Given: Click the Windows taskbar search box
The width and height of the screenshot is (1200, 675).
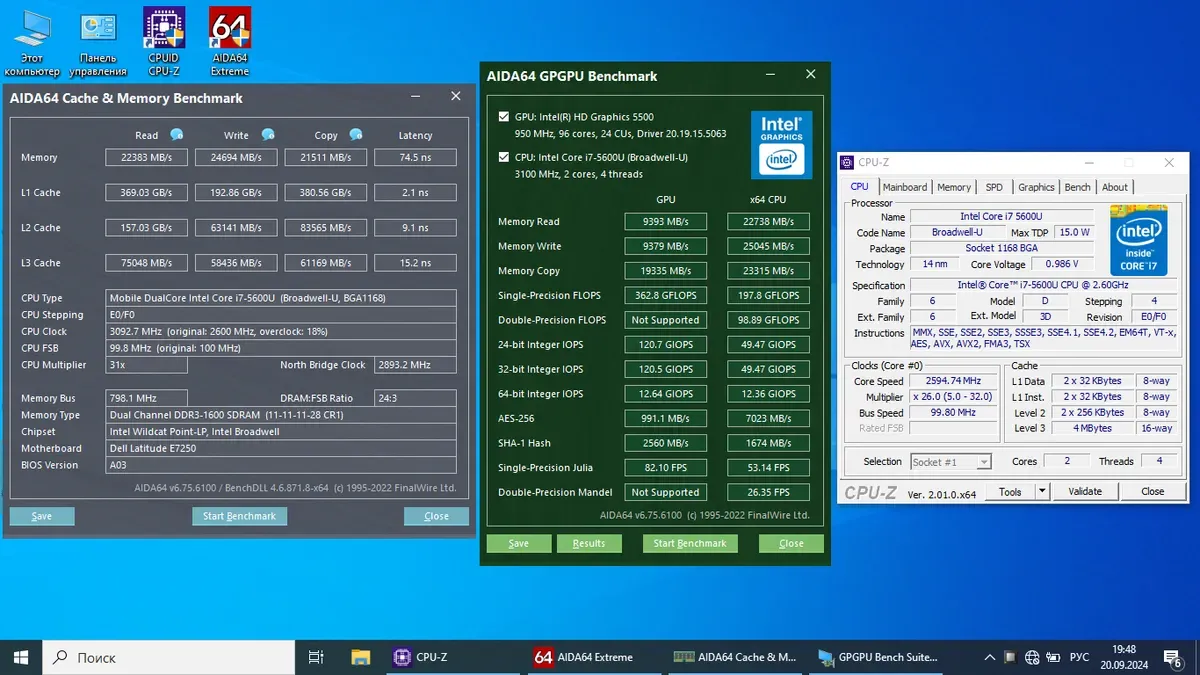Looking at the screenshot, I should (x=168, y=657).
